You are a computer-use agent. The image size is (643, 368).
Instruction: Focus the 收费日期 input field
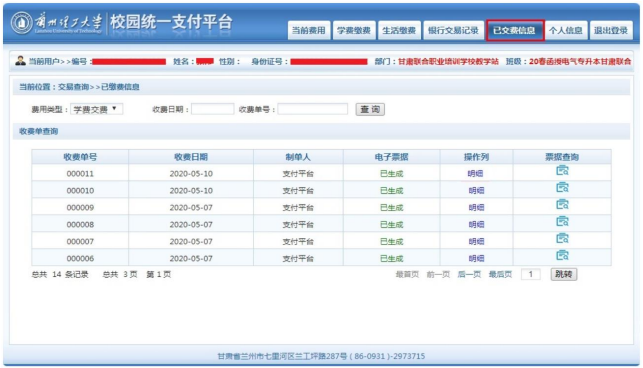coord(212,109)
